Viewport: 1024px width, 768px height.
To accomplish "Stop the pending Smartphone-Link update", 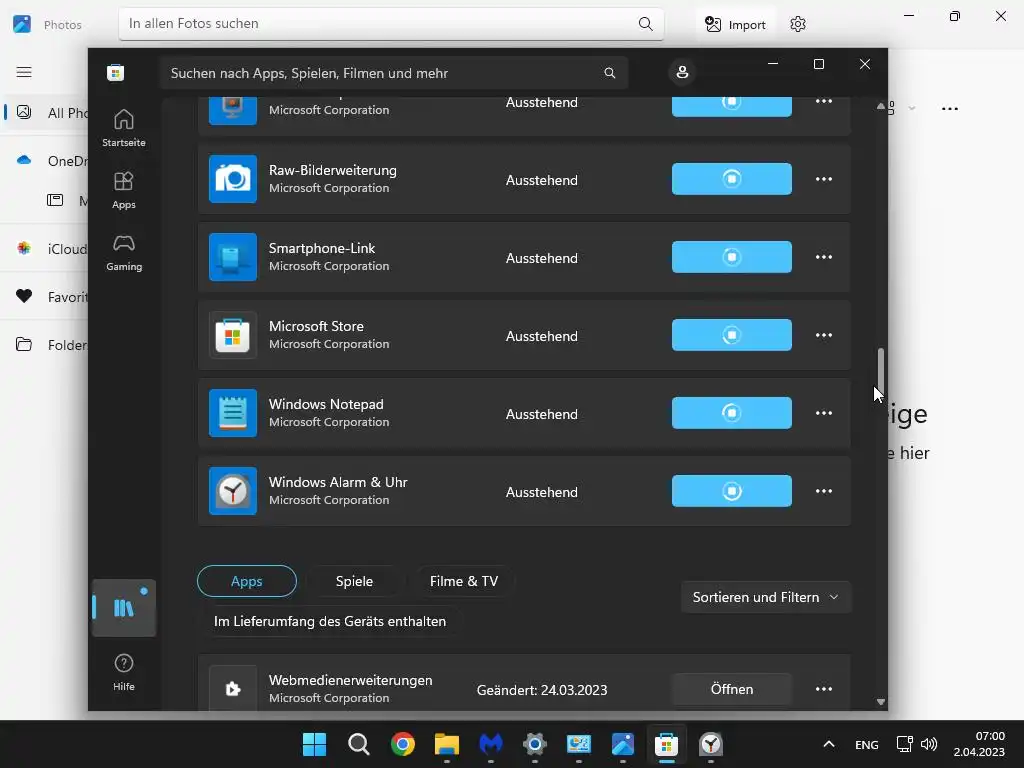I will coord(731,257).
